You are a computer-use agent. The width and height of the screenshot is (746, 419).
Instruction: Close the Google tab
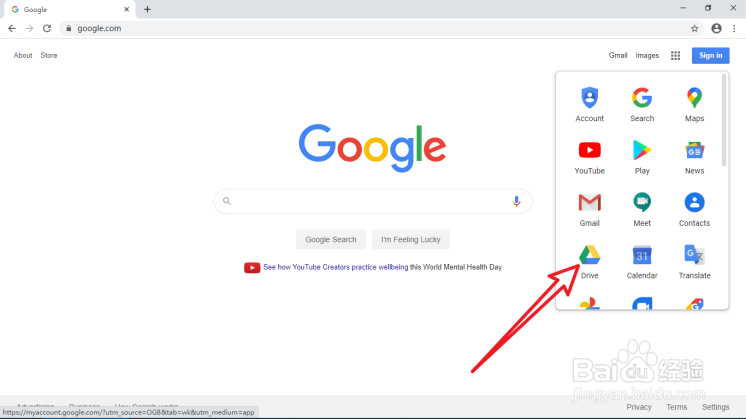click(127, 10)
